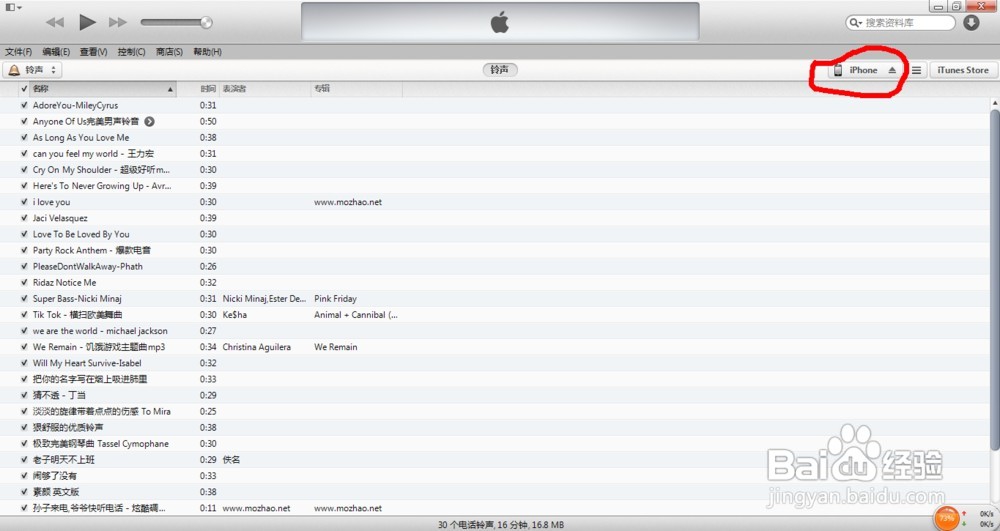
Task: Open the 帮助(H) menu
Action: tap(207, 52)
